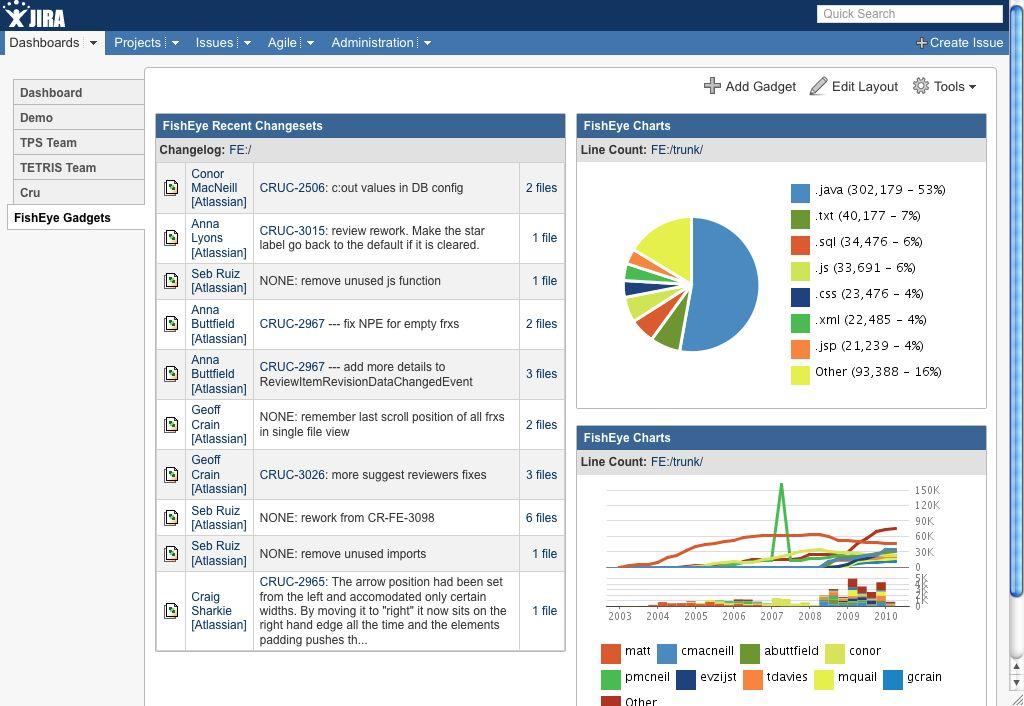Open 2 files link for CRUC-2506
The image size is (1024, 706).
point(541,188)
